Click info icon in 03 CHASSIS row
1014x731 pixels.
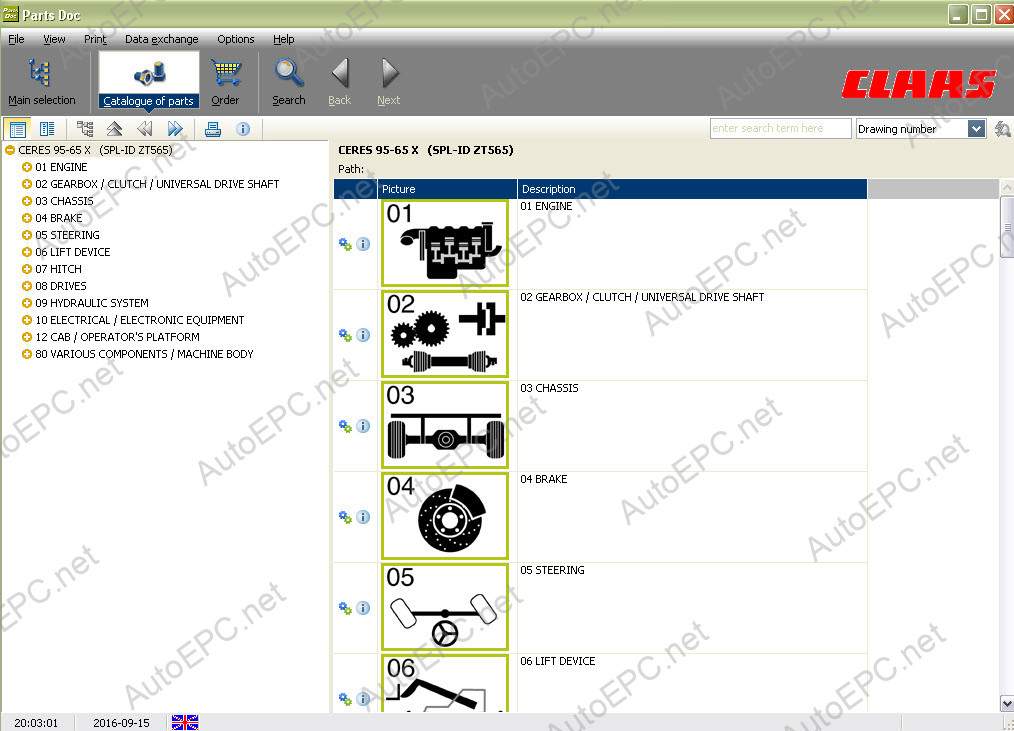[x=363, y=426]
